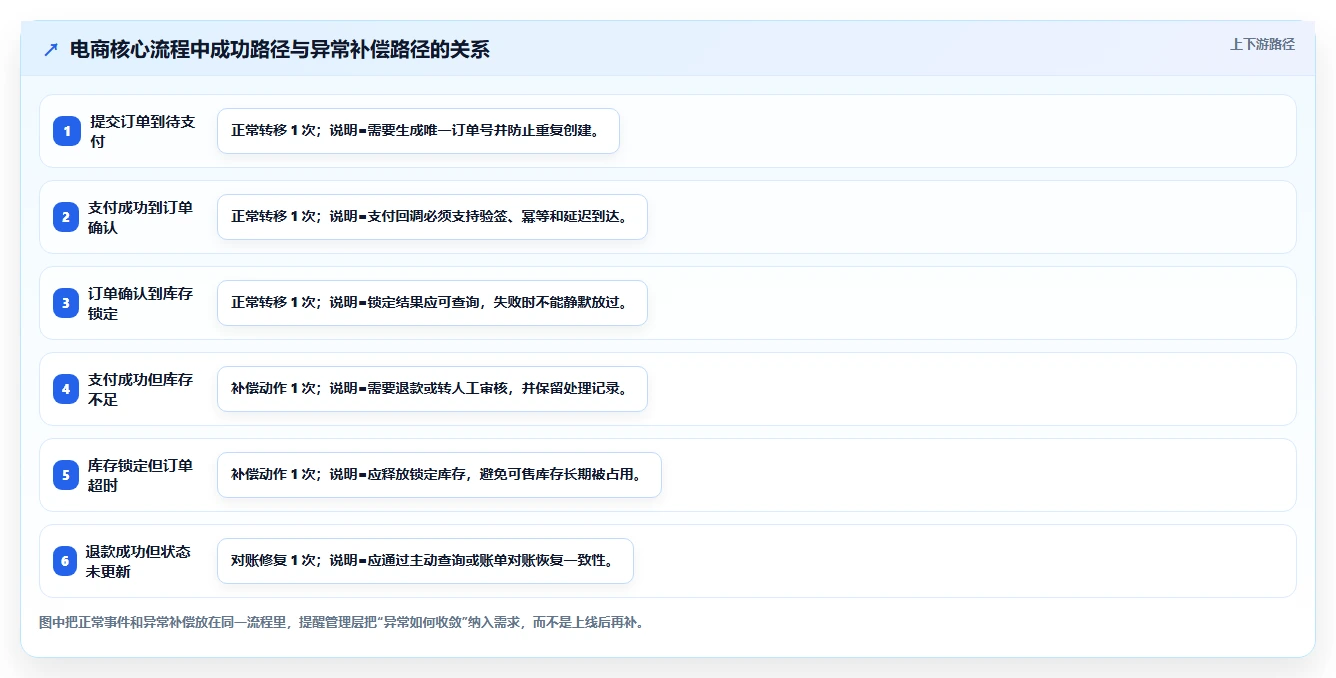The height and width of the screenshot is (678, 1336).
Task: Select the 订单确认到库存锁定 step label
Action: tap(141, 303)
